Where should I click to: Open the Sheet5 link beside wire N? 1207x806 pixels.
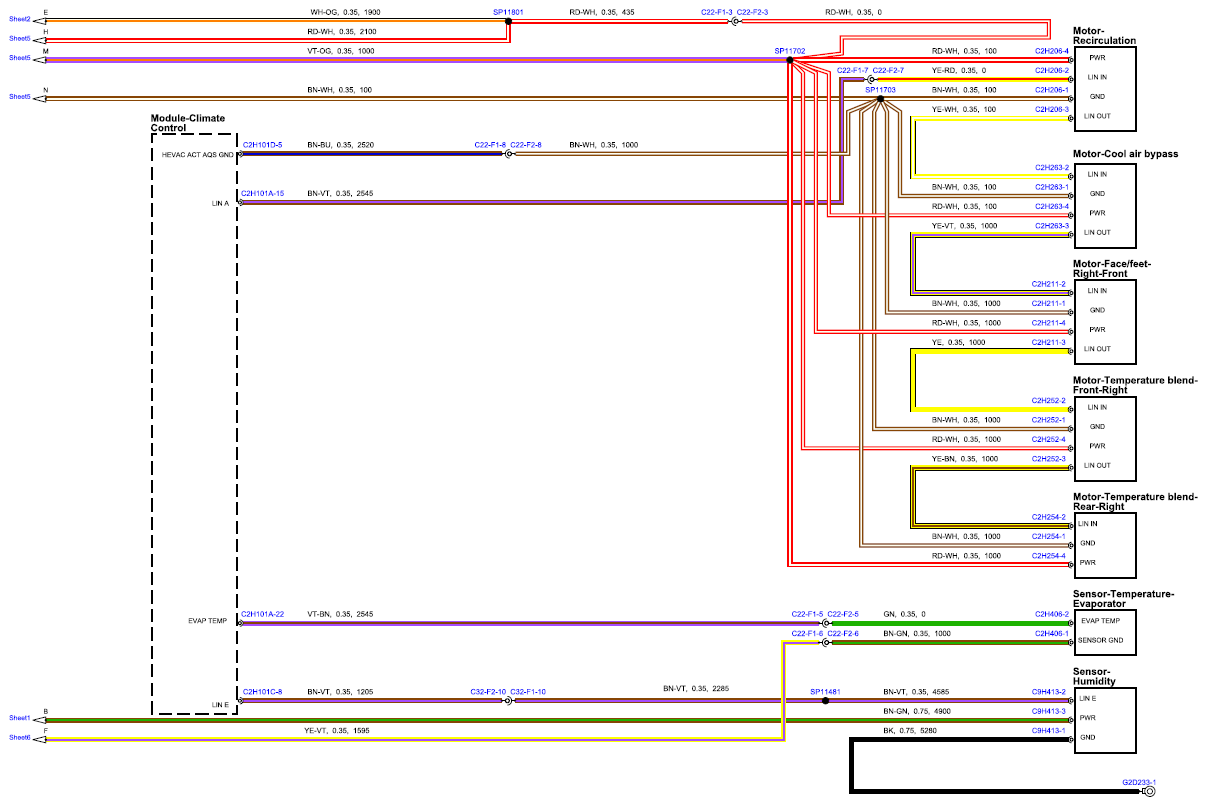pos(20,97)
